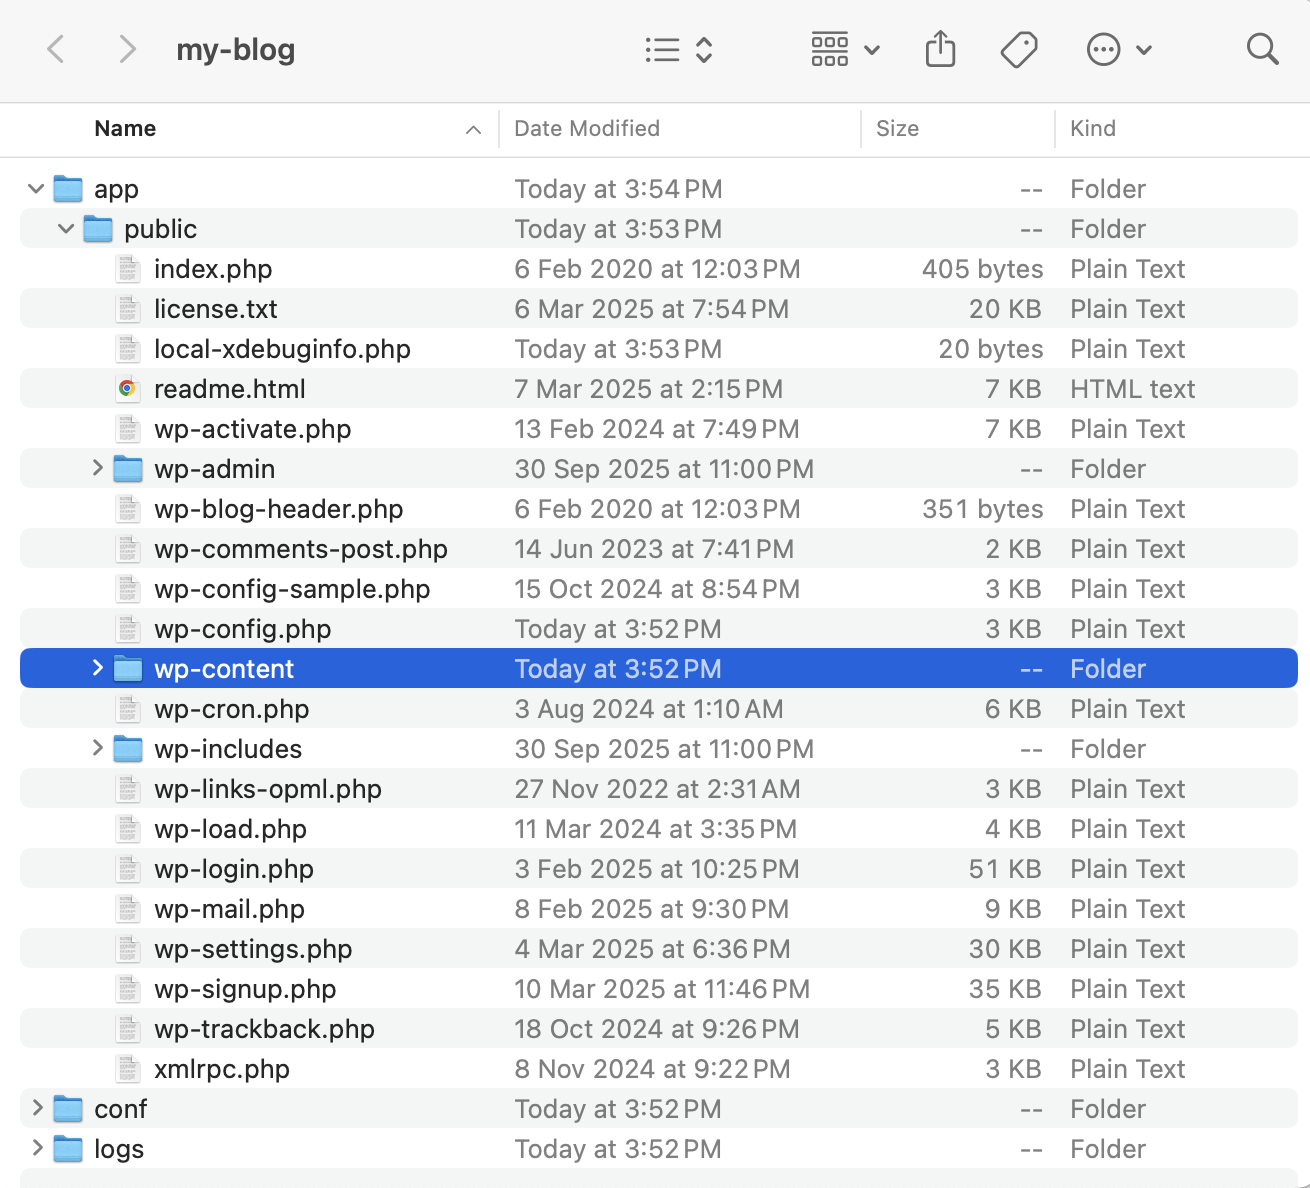
Task: Sort files by Size column header
Action: click(897, 128)
